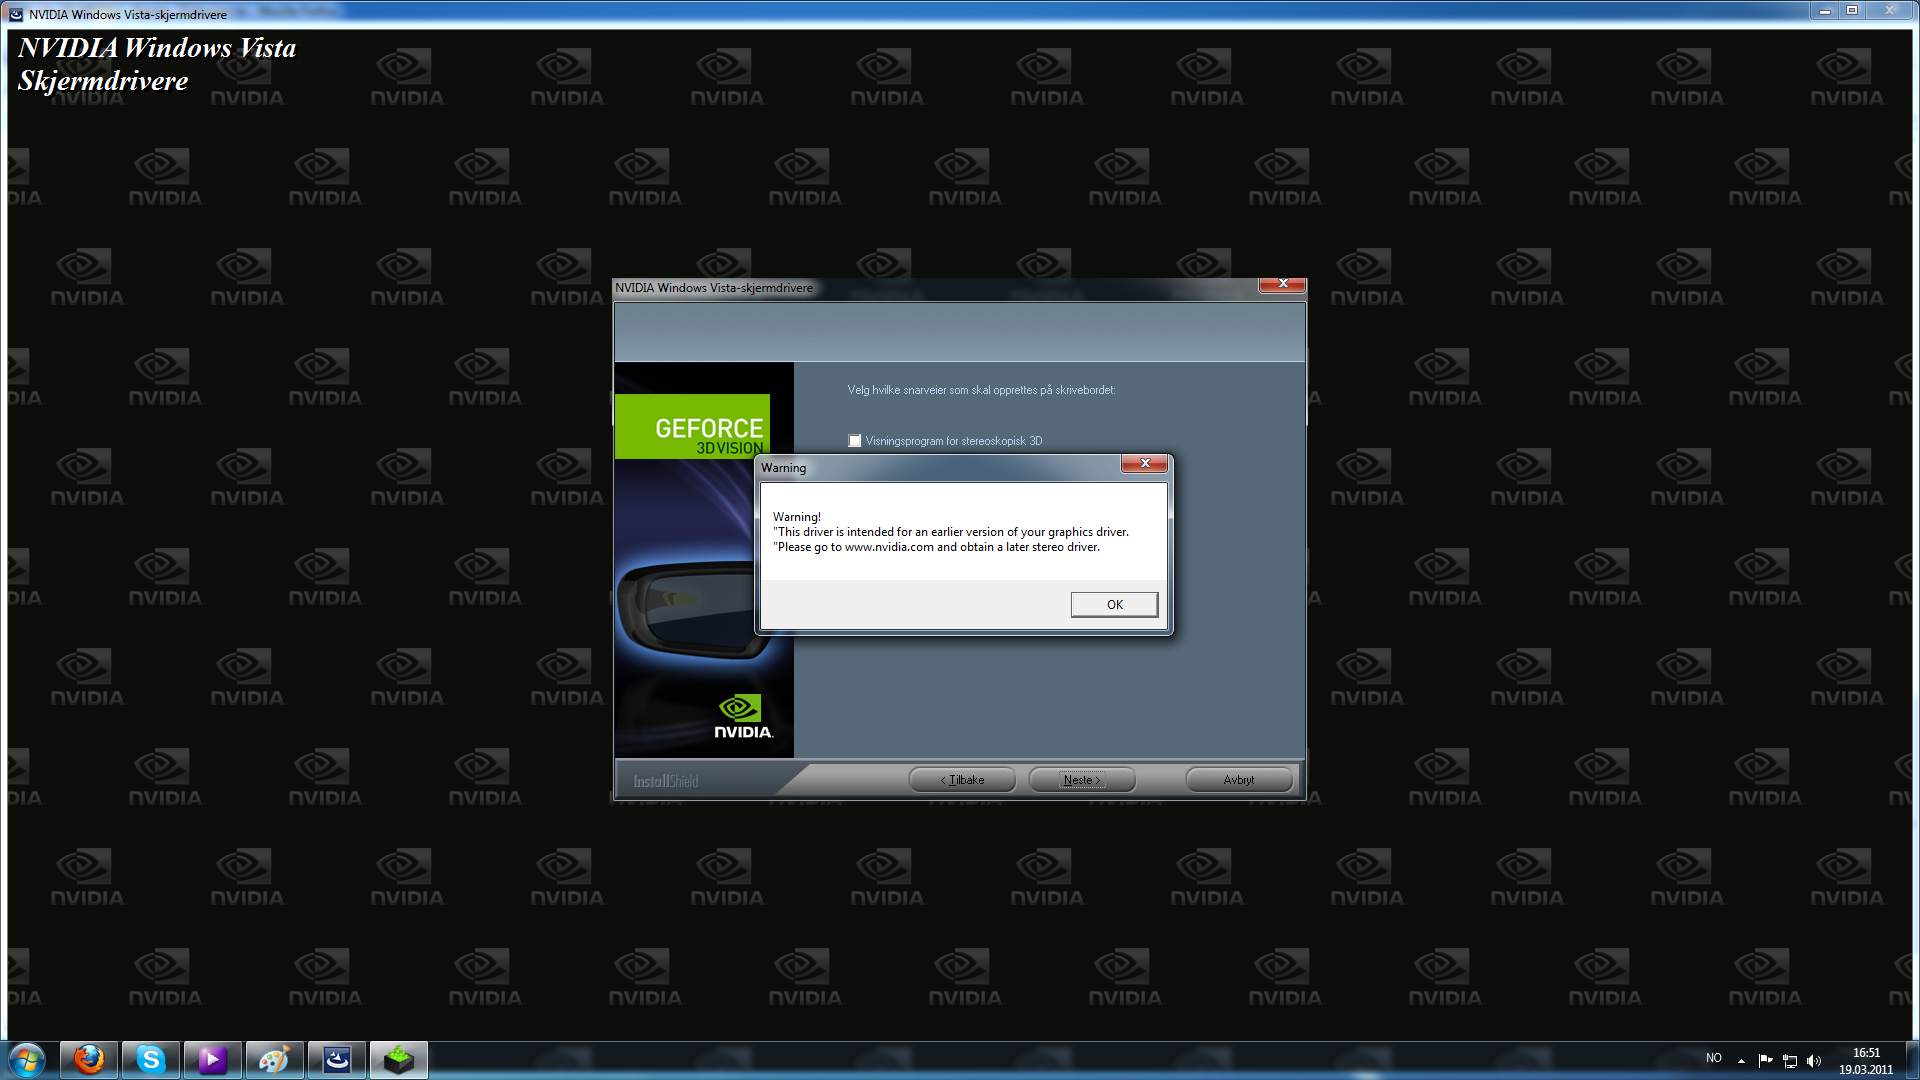
Task: Close the NVIDIA installer wizard dialog
Action: tap(1282, 284)
